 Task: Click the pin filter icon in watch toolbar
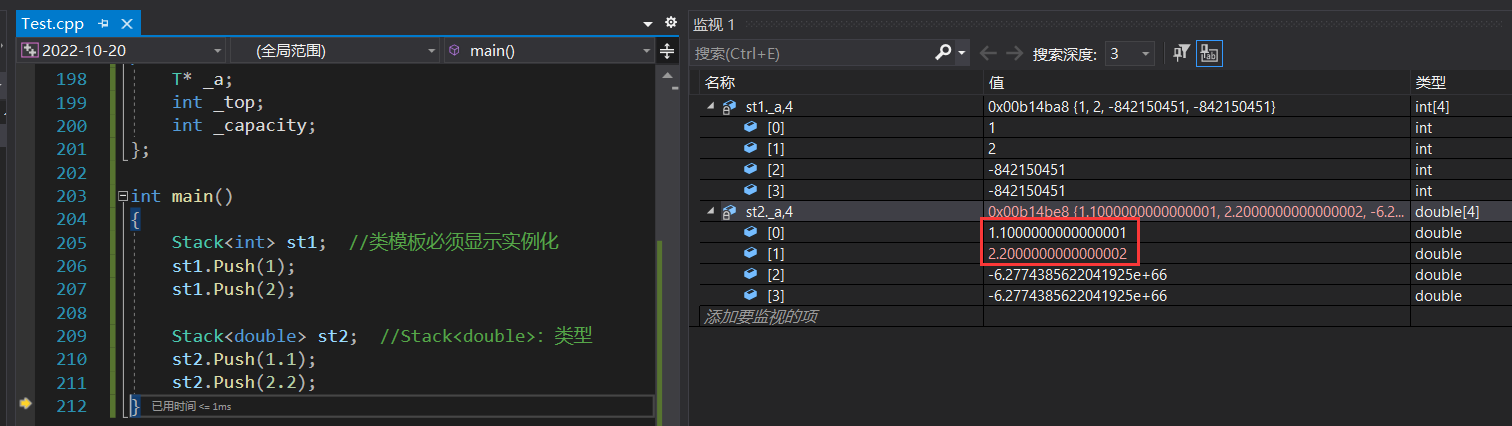point(1181,53)
